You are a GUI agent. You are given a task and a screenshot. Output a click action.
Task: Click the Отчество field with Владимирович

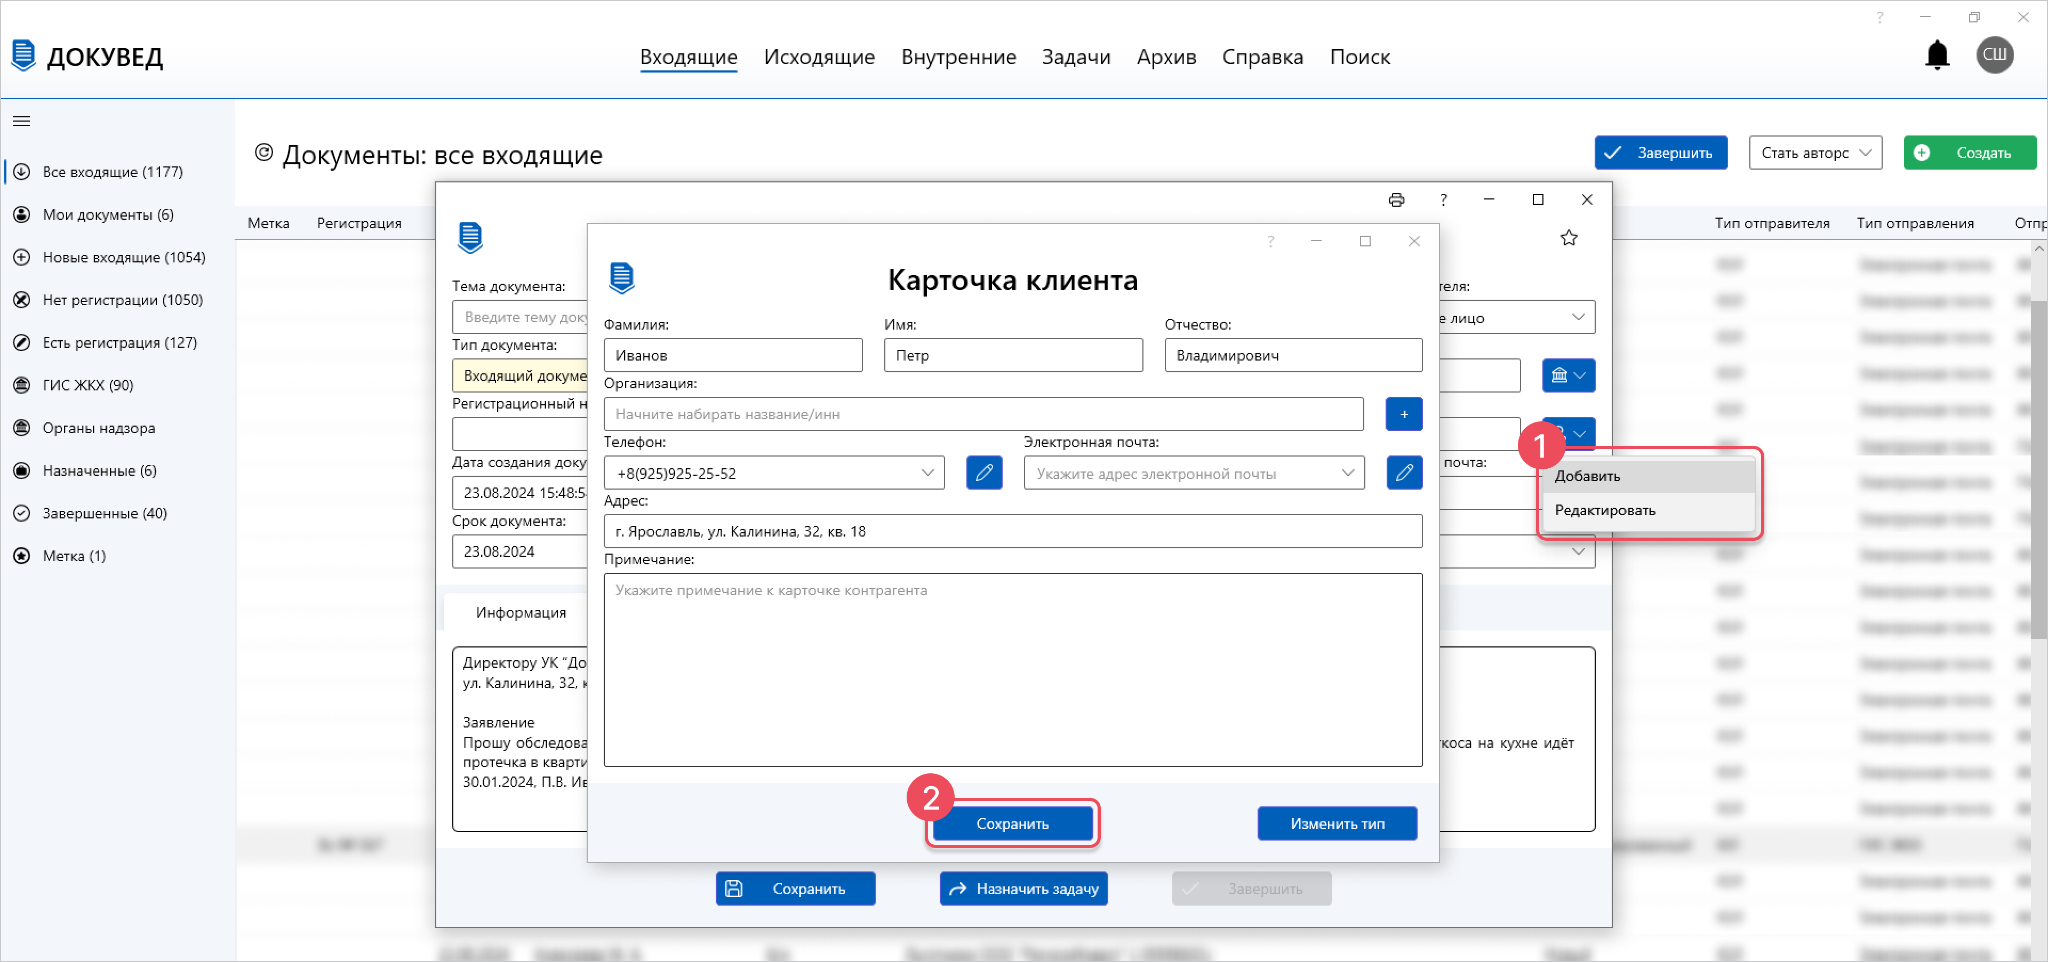point(1293,355)
